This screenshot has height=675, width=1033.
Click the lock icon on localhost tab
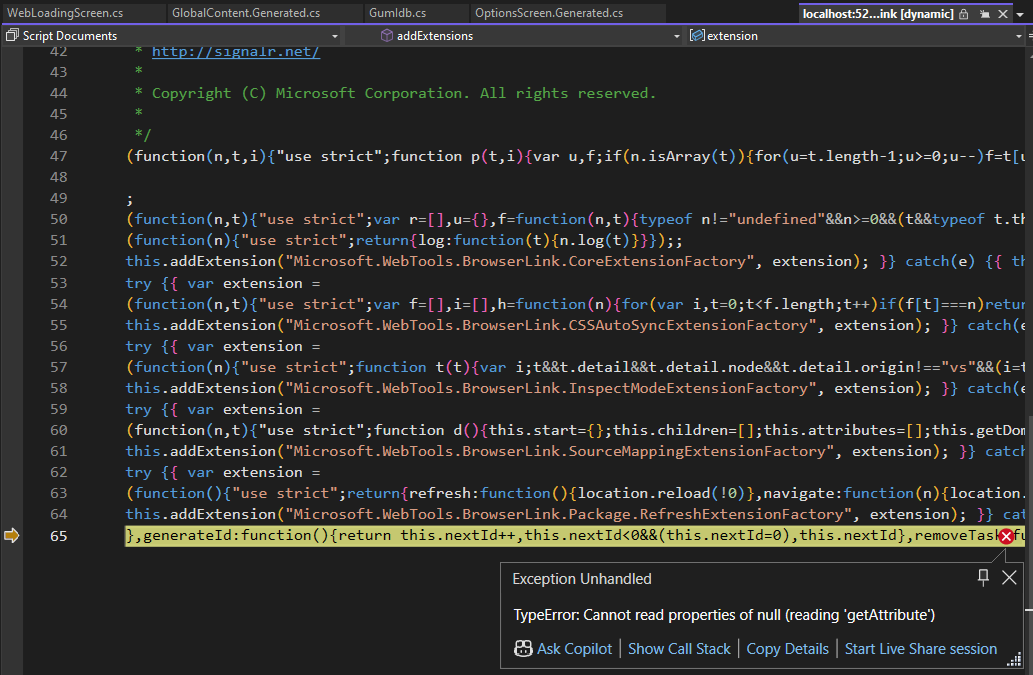pyautogui.click(x=964, y=14)
